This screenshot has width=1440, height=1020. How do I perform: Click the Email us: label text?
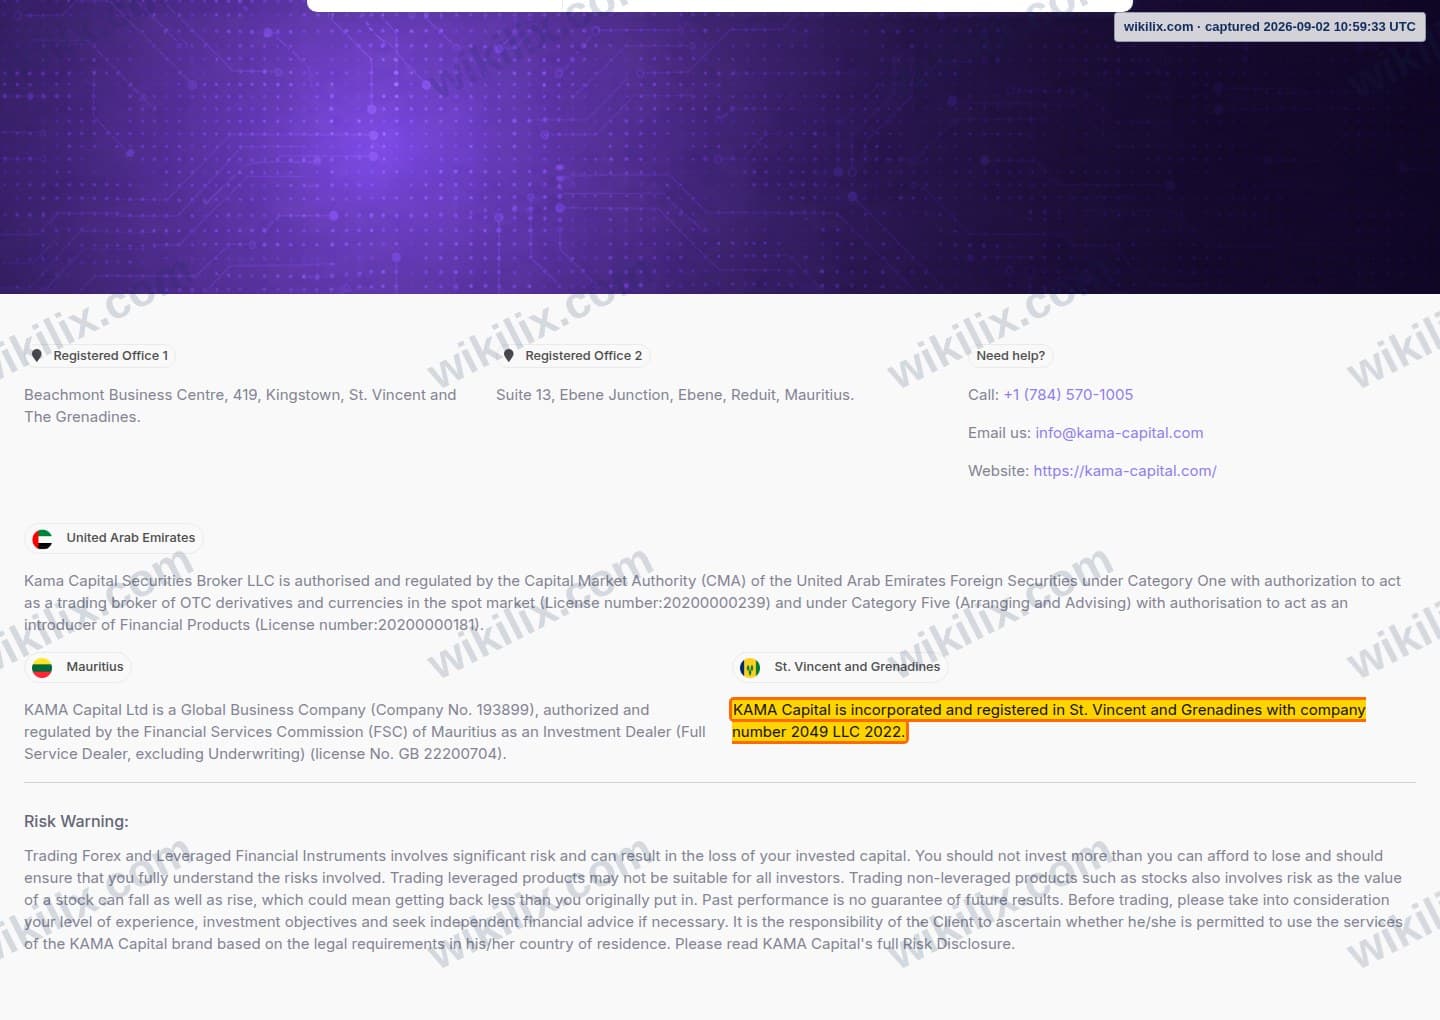pos(999,433)
